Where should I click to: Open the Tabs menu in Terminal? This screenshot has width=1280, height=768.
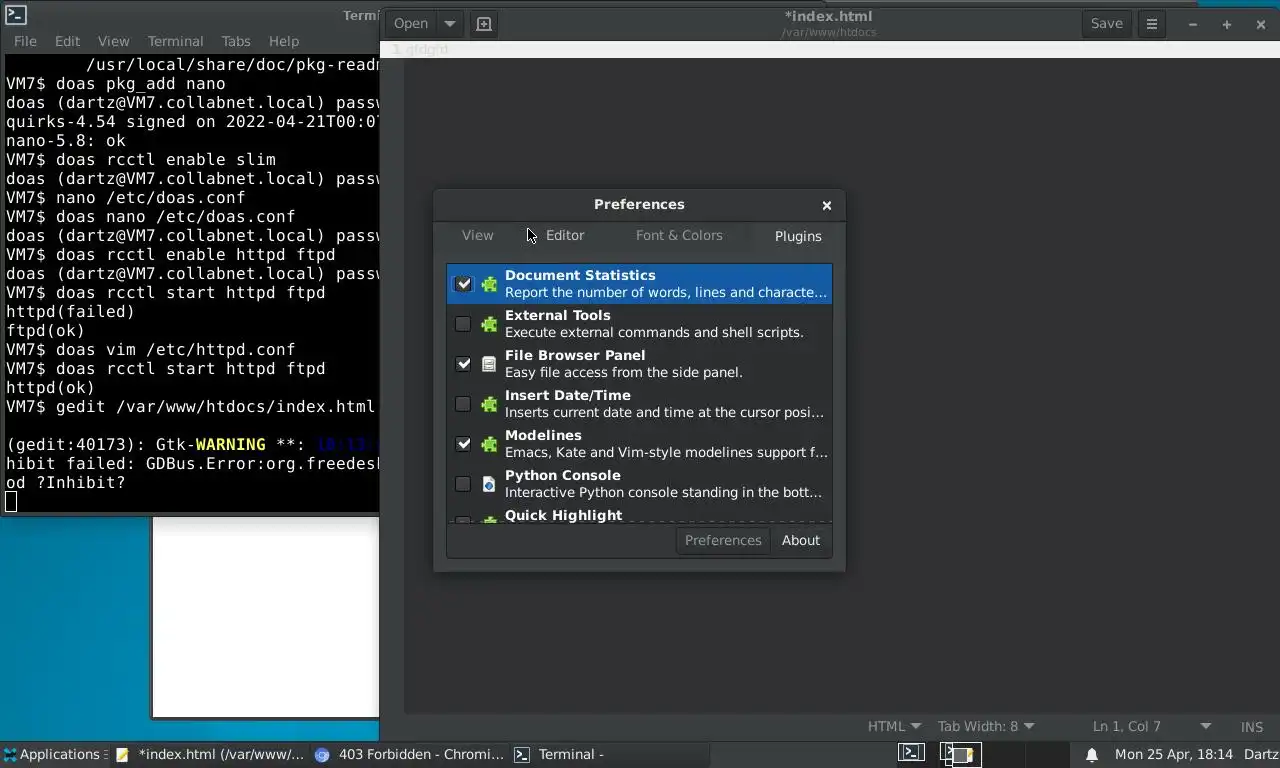pyautogui.click(x=236, y=41)
